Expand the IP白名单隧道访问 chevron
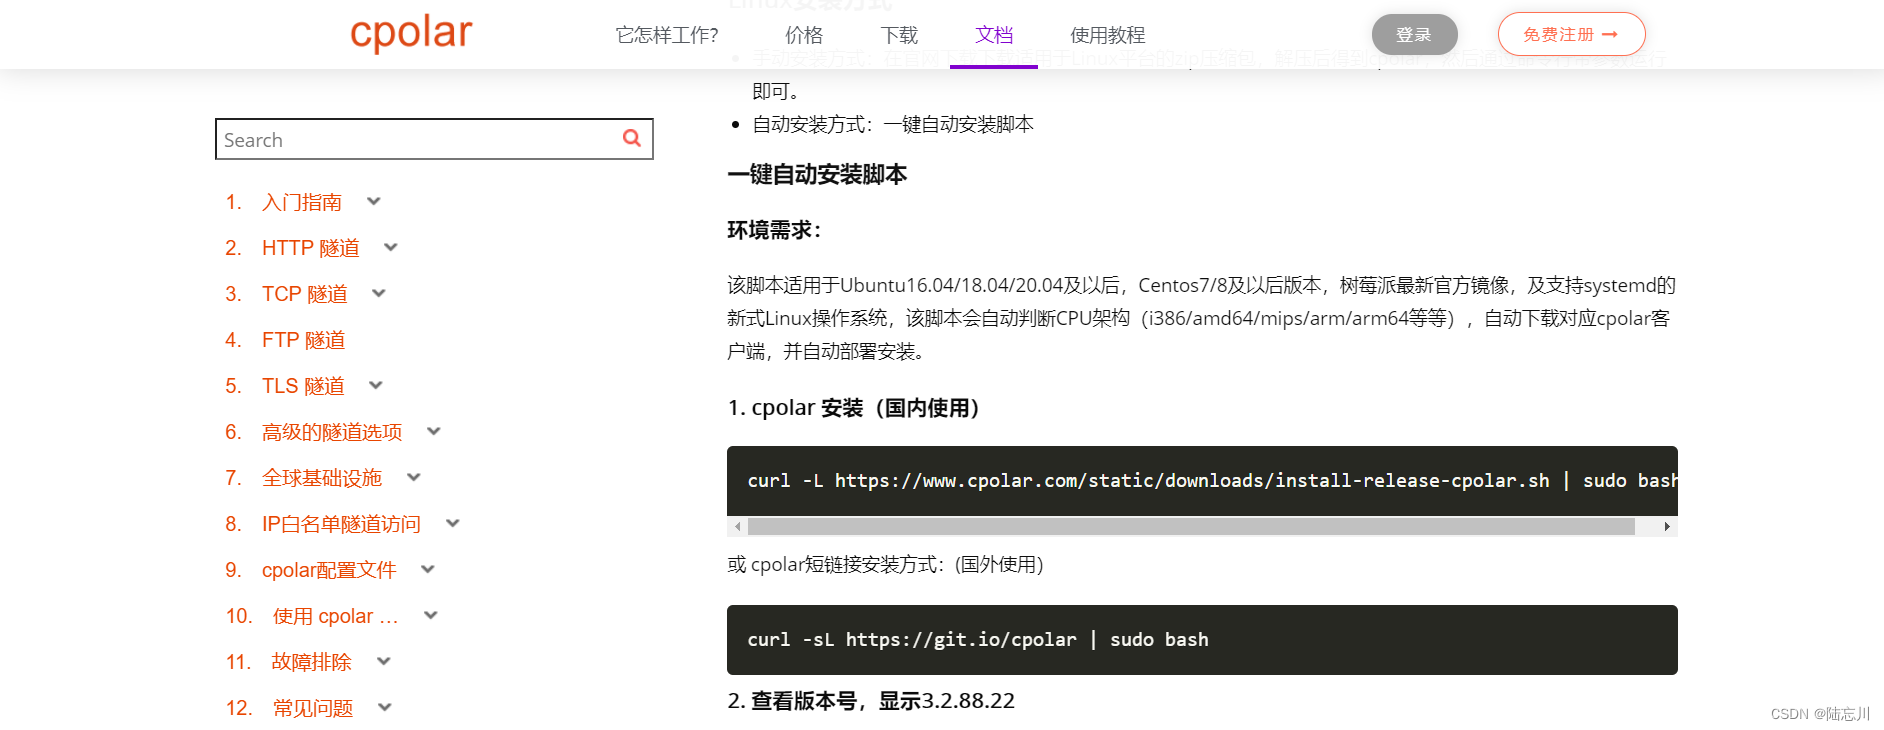 click(x=452, y=523)
